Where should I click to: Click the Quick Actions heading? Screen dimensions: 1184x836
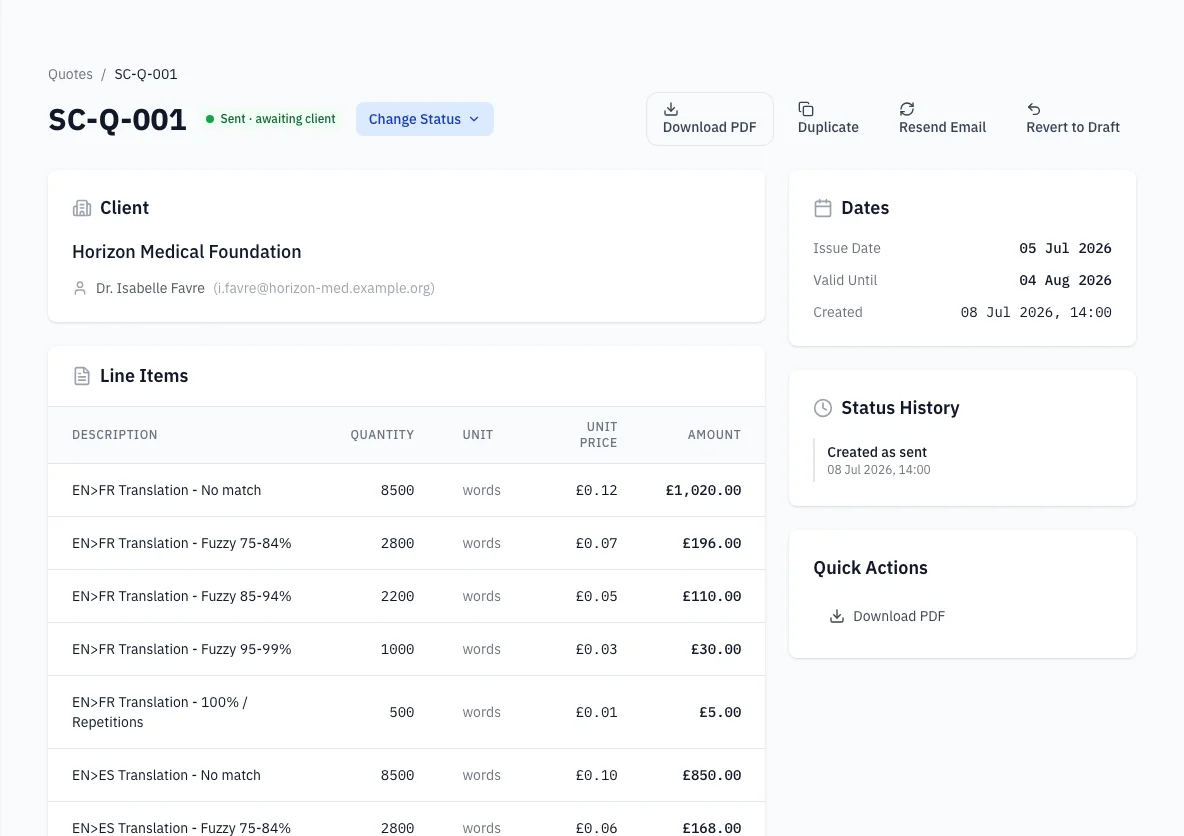coord(871,568)
